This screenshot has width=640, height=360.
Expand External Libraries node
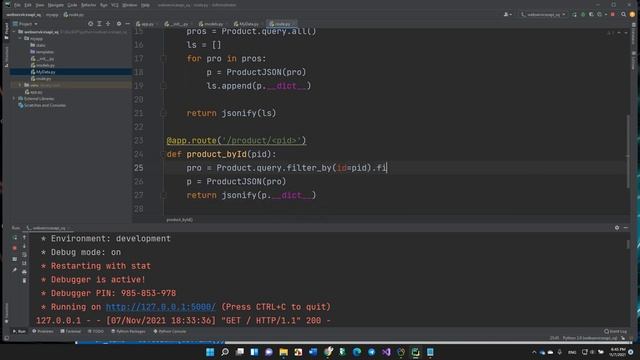(x=14, y=98)
